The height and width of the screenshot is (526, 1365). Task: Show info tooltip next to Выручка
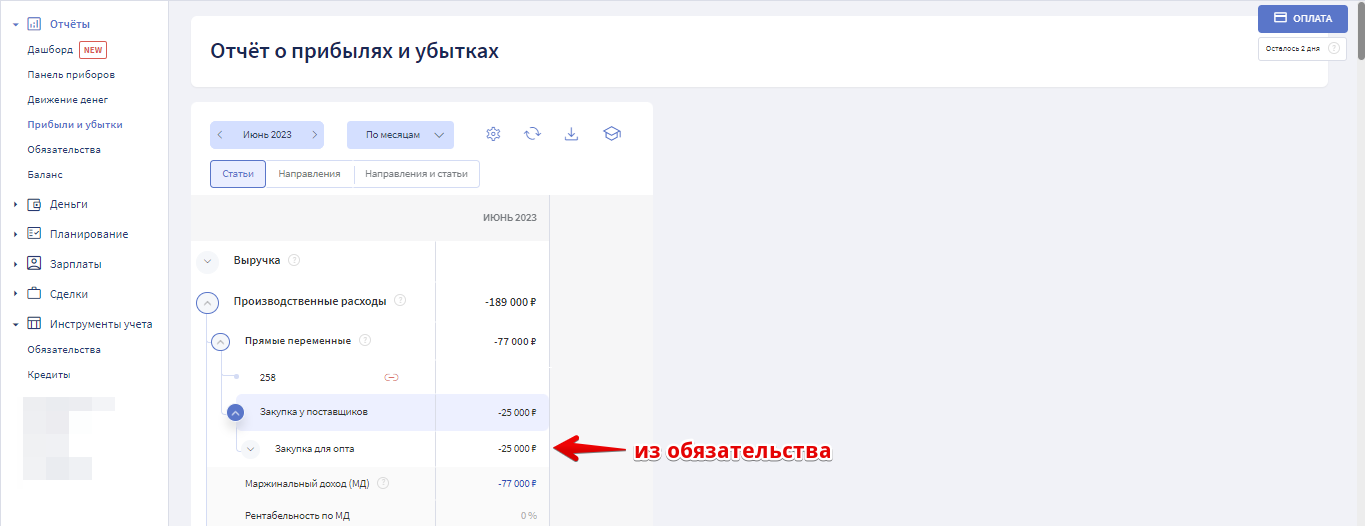pyautogui.click(x=294, y=260)
